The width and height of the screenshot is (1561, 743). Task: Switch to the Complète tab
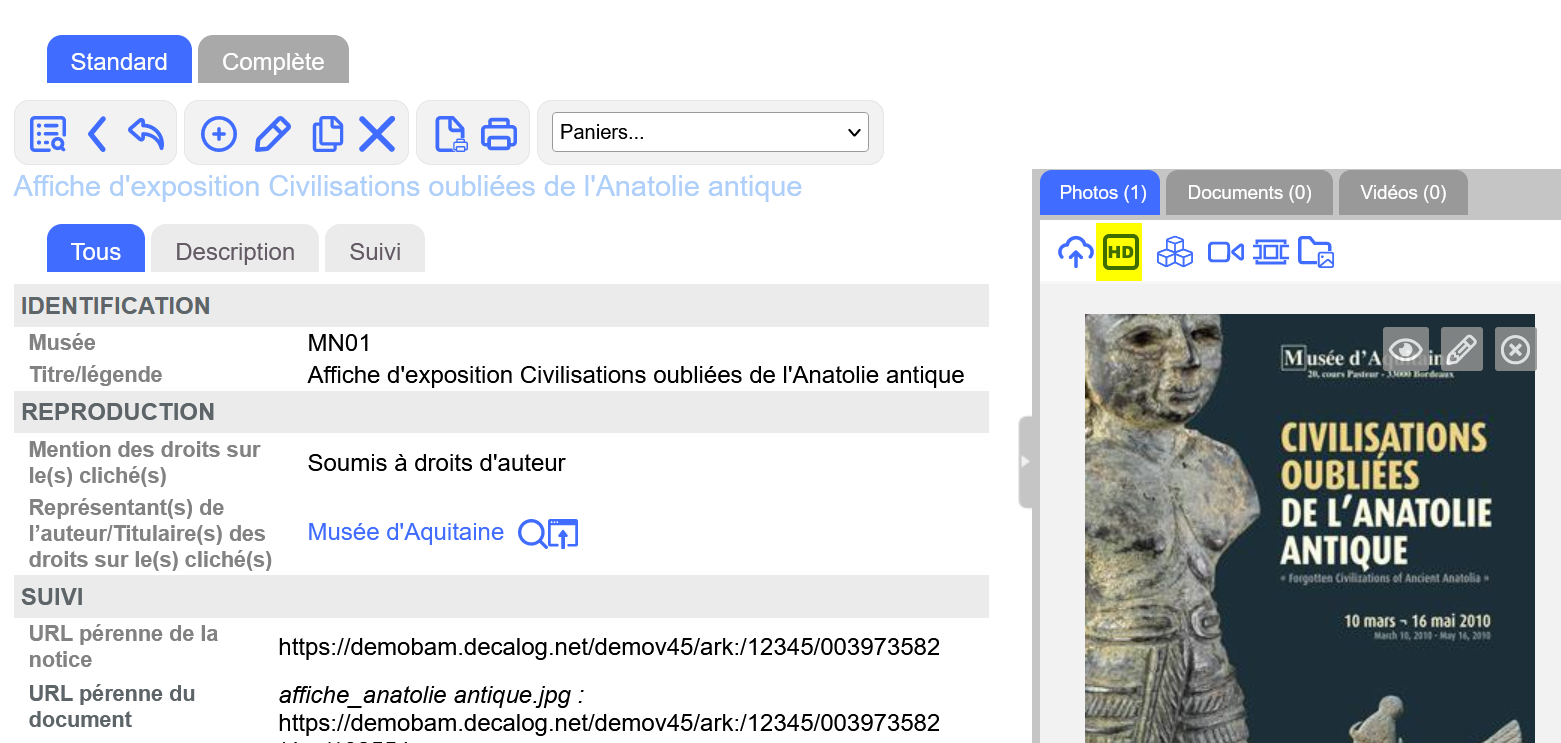coord(273,60)
